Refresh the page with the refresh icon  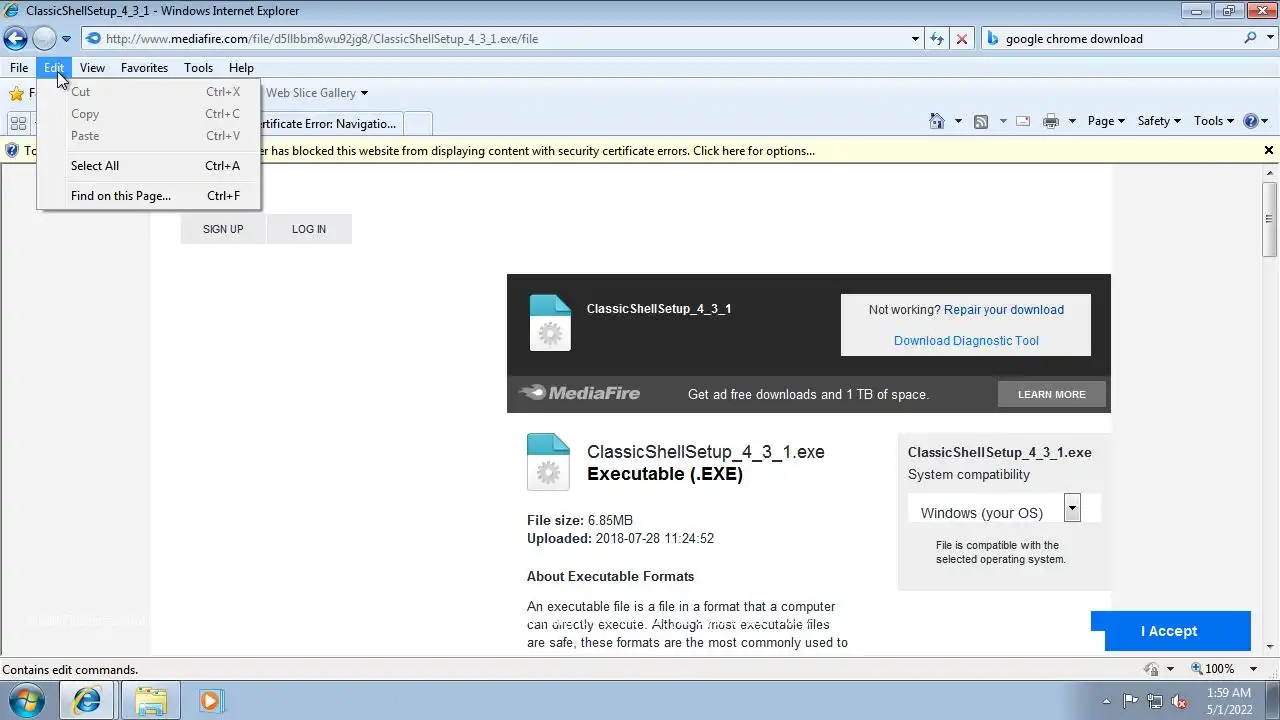[x=937, y=39]
